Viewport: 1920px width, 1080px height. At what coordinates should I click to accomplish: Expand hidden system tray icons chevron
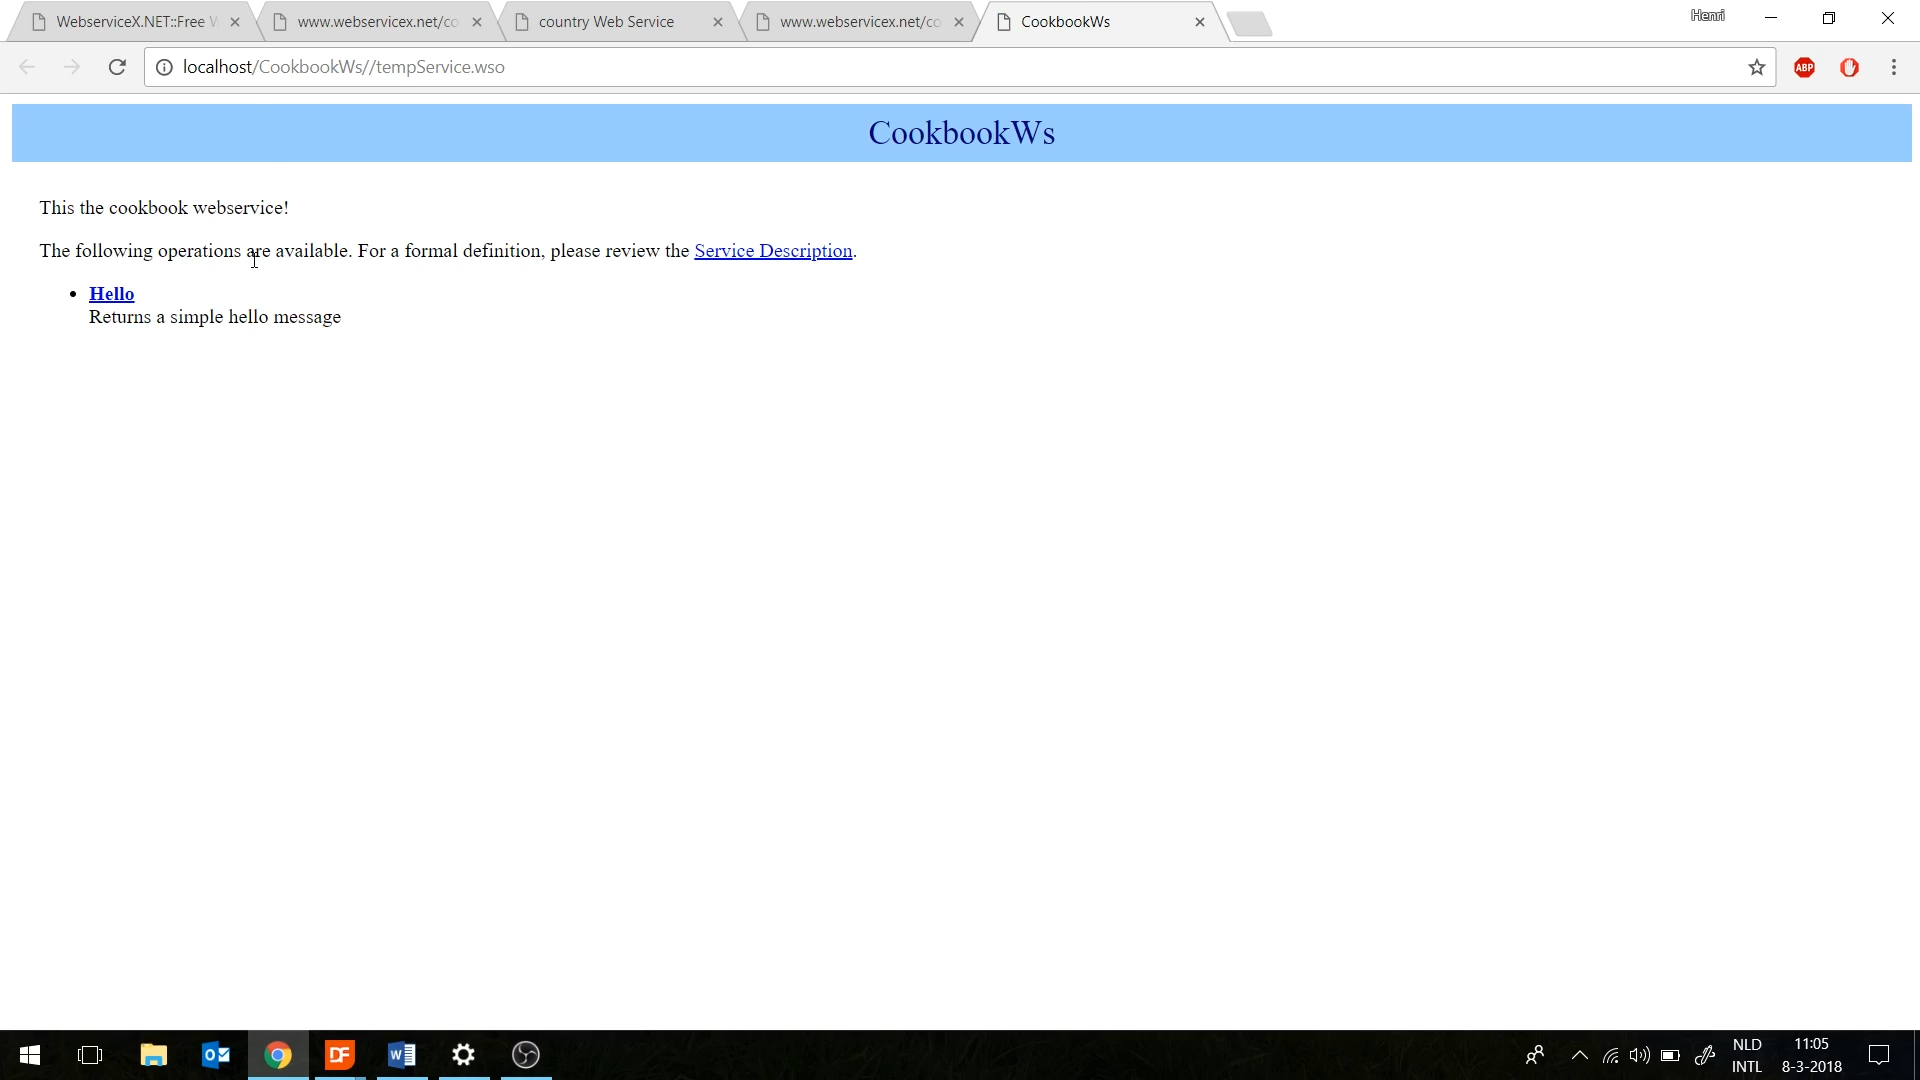point(1579,1055)
